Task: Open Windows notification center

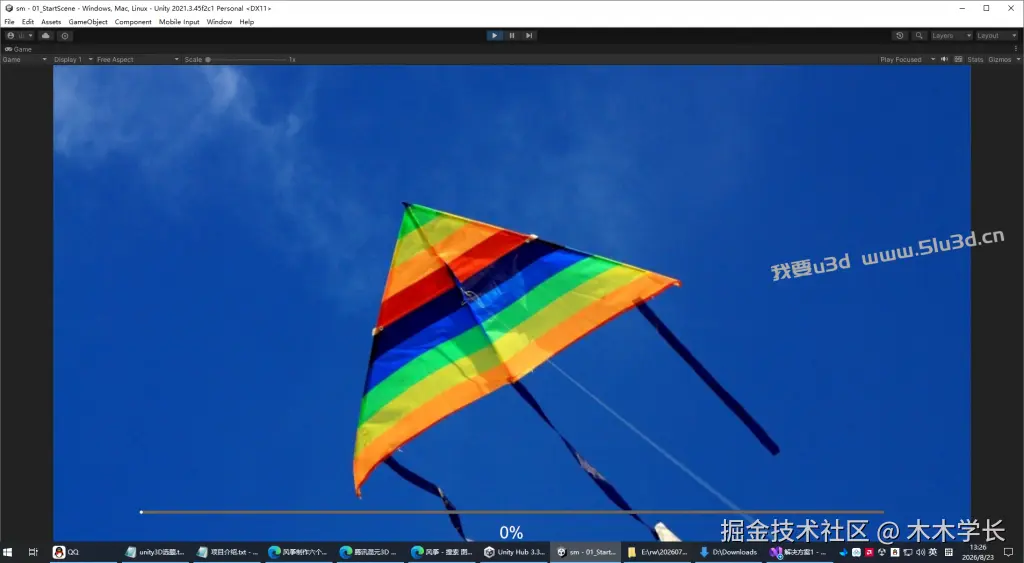Action: 1008,552
